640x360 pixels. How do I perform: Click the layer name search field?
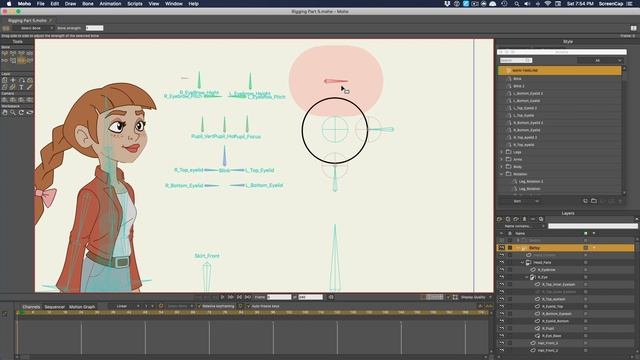[592, 226]
